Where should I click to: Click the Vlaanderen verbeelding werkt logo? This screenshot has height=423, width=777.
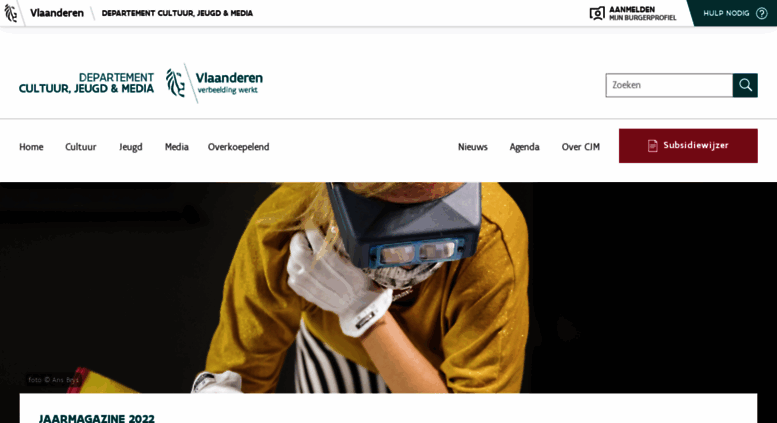[x=215, y=83]
